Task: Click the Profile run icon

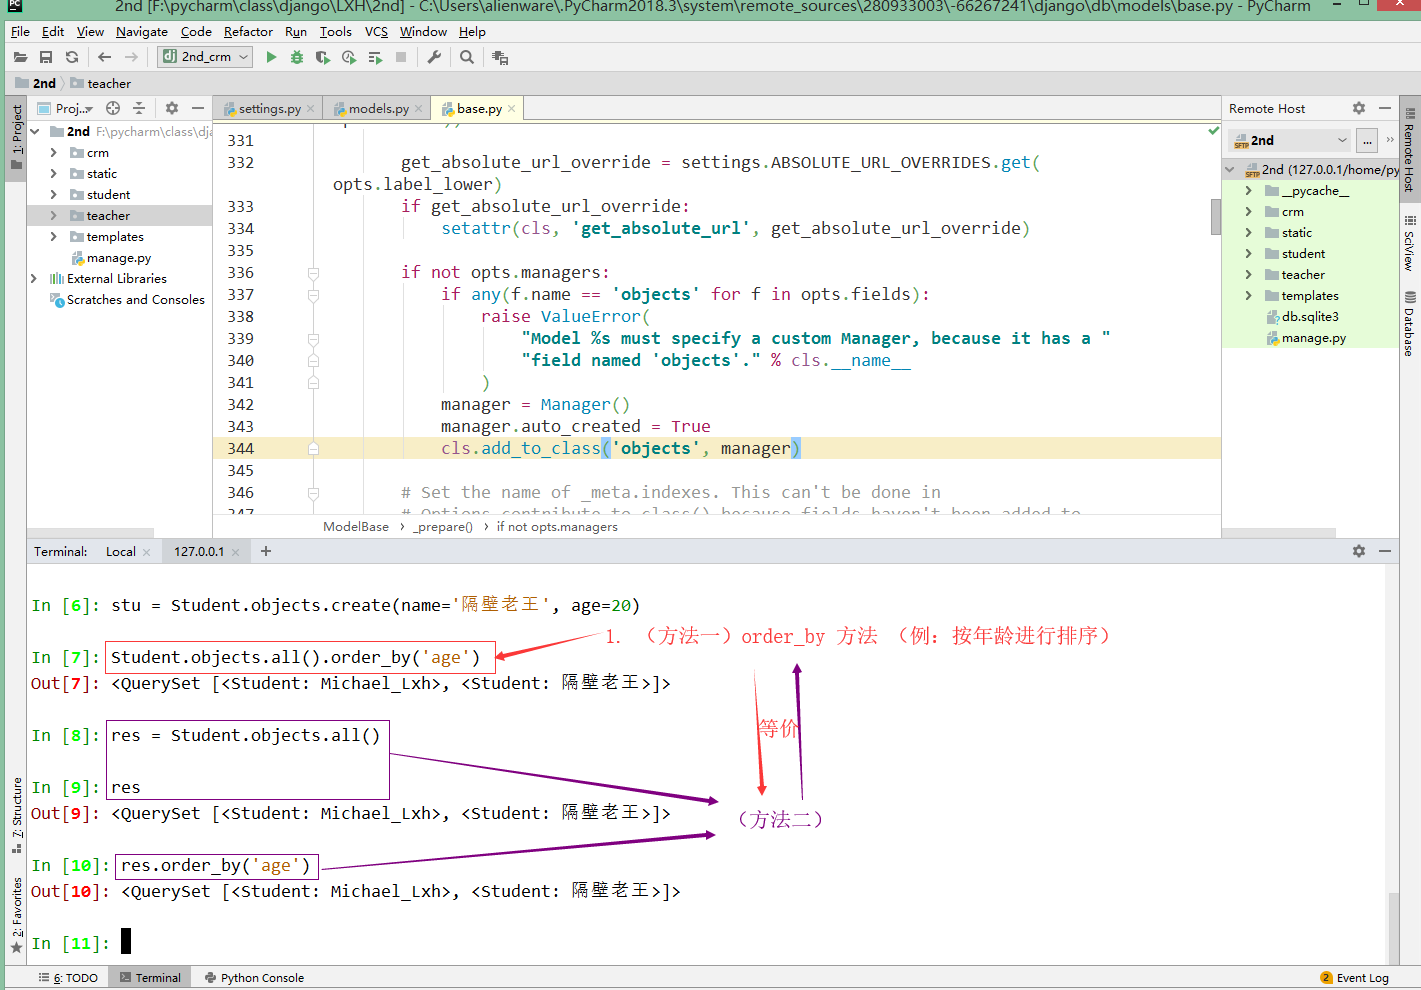Action: pyautogui.click(x=349, y=58)
